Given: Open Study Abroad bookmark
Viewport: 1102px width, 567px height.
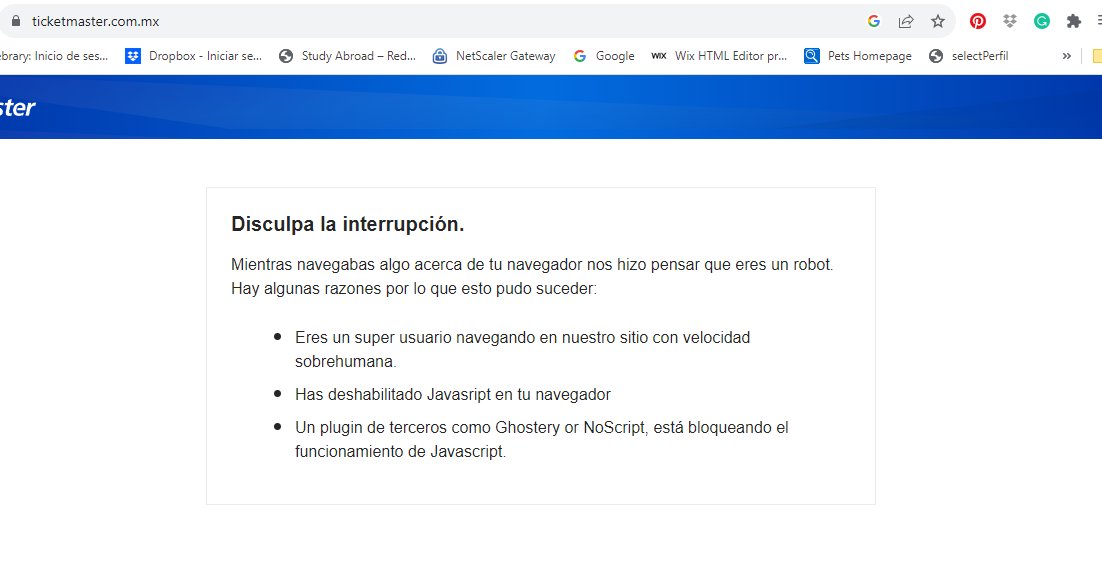Looking at the screenshot, I should coord(347,56).
